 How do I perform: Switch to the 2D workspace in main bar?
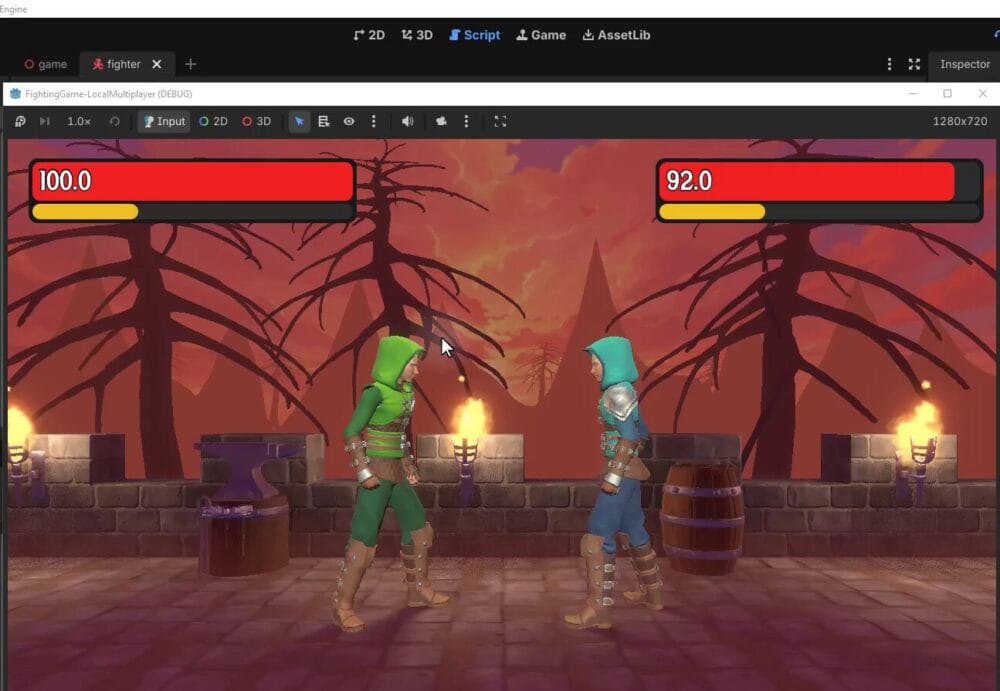point(369,35)
